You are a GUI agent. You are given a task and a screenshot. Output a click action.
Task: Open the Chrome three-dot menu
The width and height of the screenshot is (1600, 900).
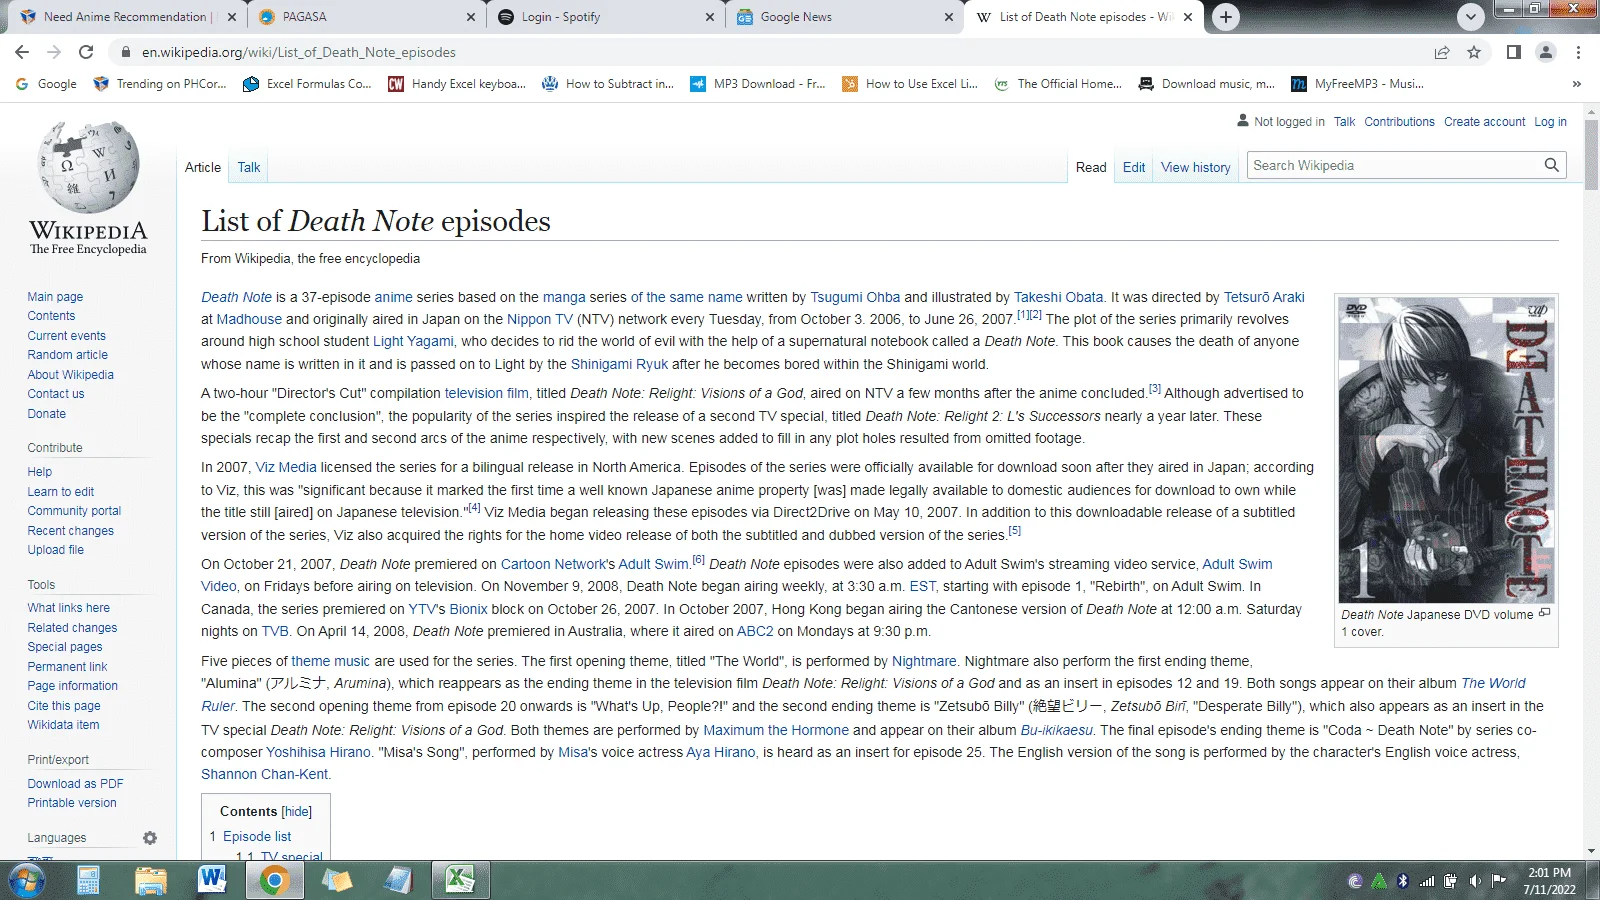1578,52
